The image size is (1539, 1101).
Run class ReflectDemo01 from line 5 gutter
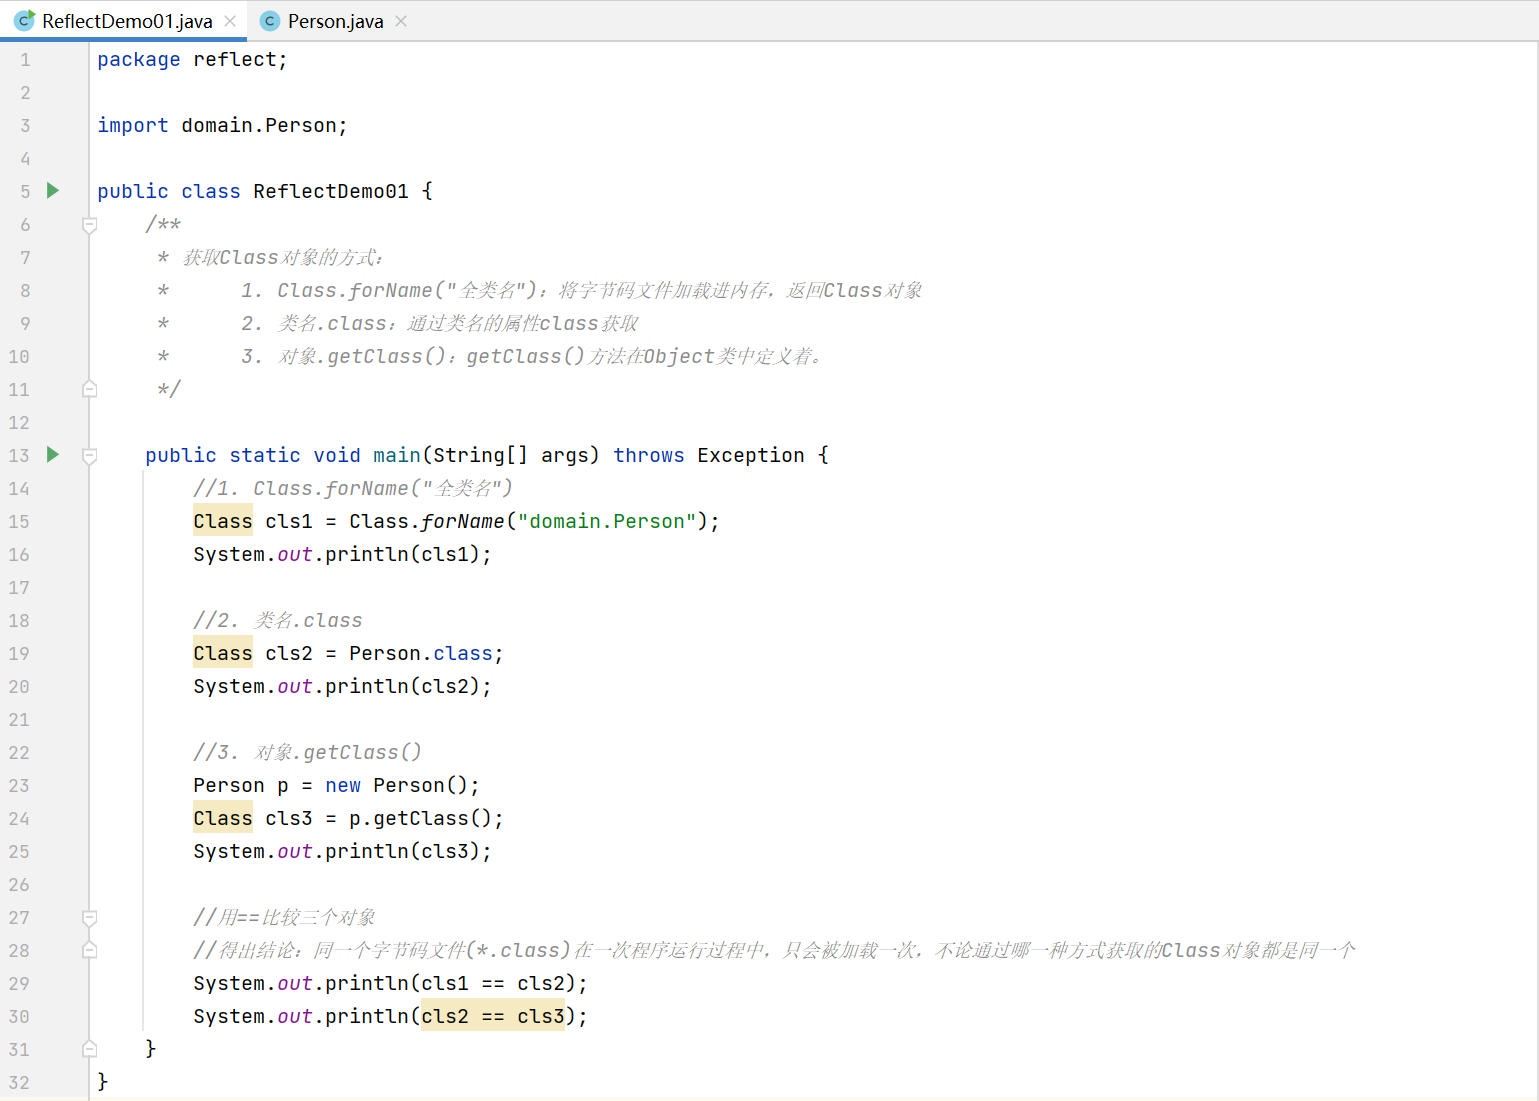(x=53, y=191)
